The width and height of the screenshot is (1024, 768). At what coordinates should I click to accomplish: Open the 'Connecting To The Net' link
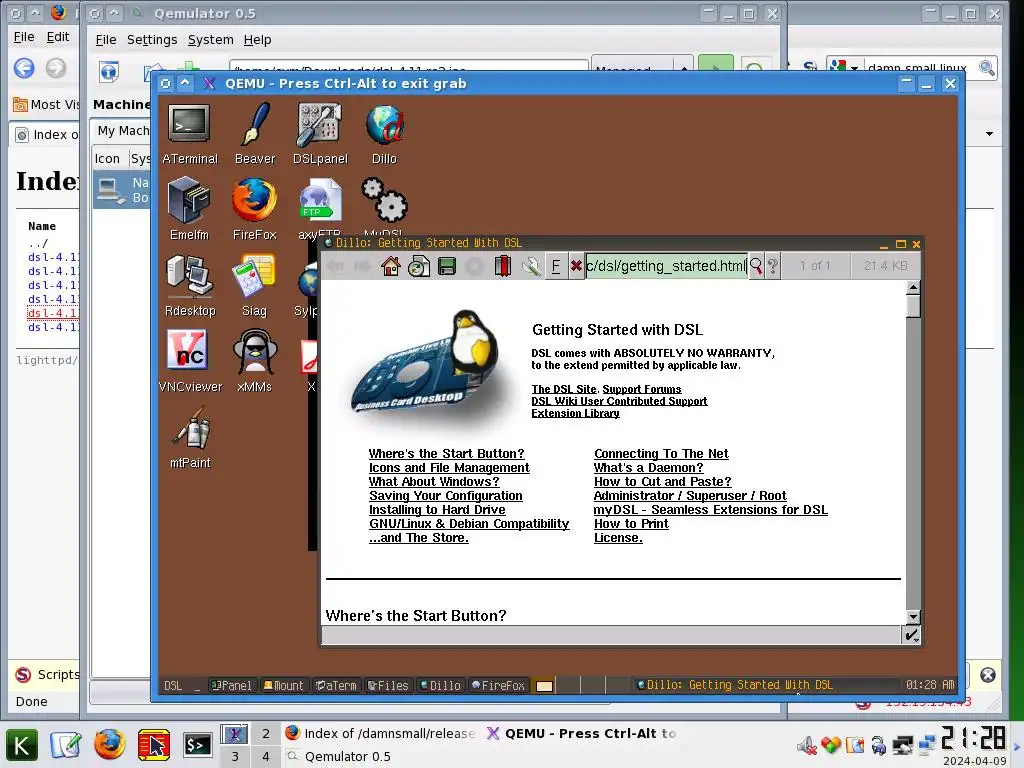661,453
